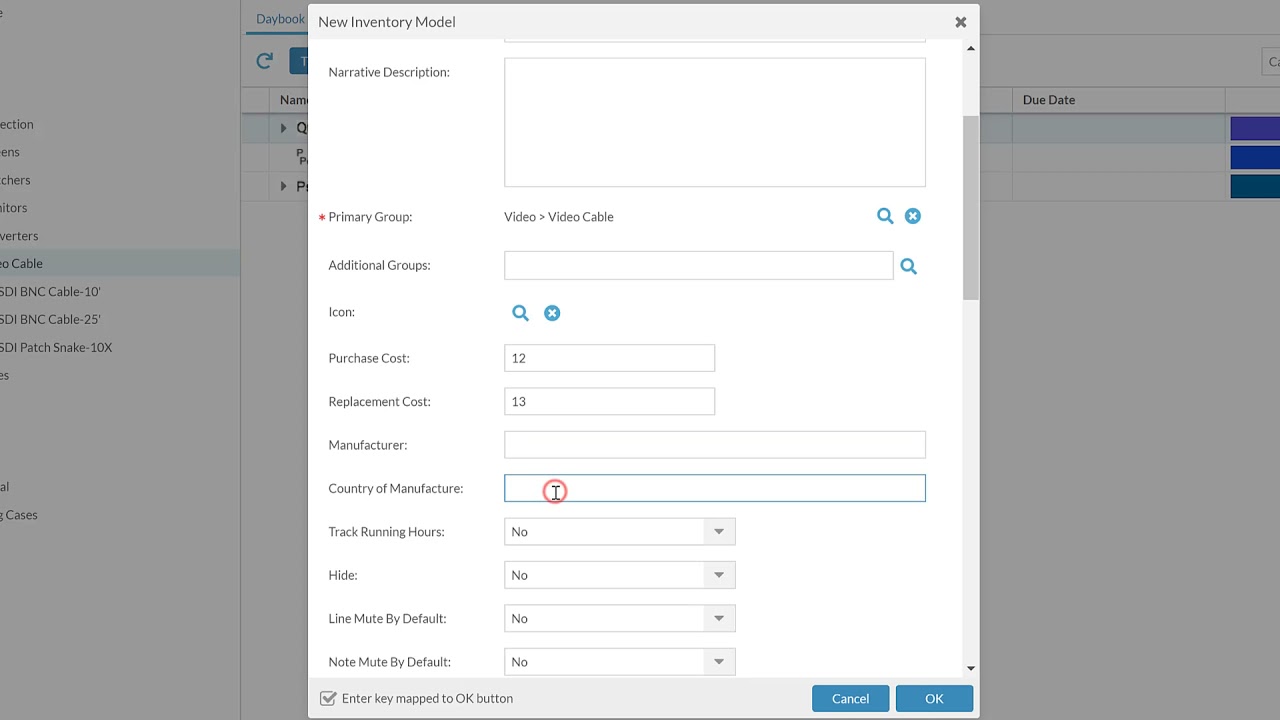
Task: Click the Replacement Cost input field
Action: click(x=609, y=402)
